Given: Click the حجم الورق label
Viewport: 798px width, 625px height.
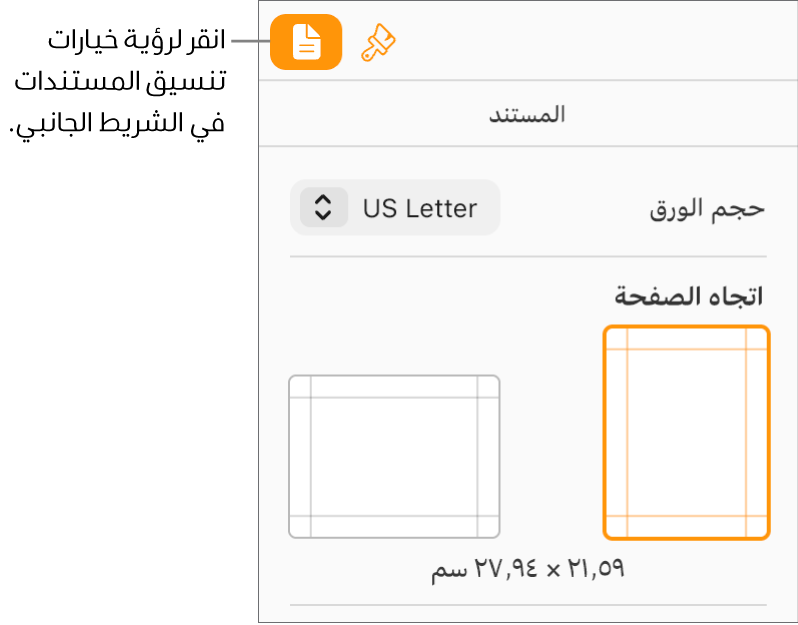Looking at the screenshot, I should coord(707,209).
